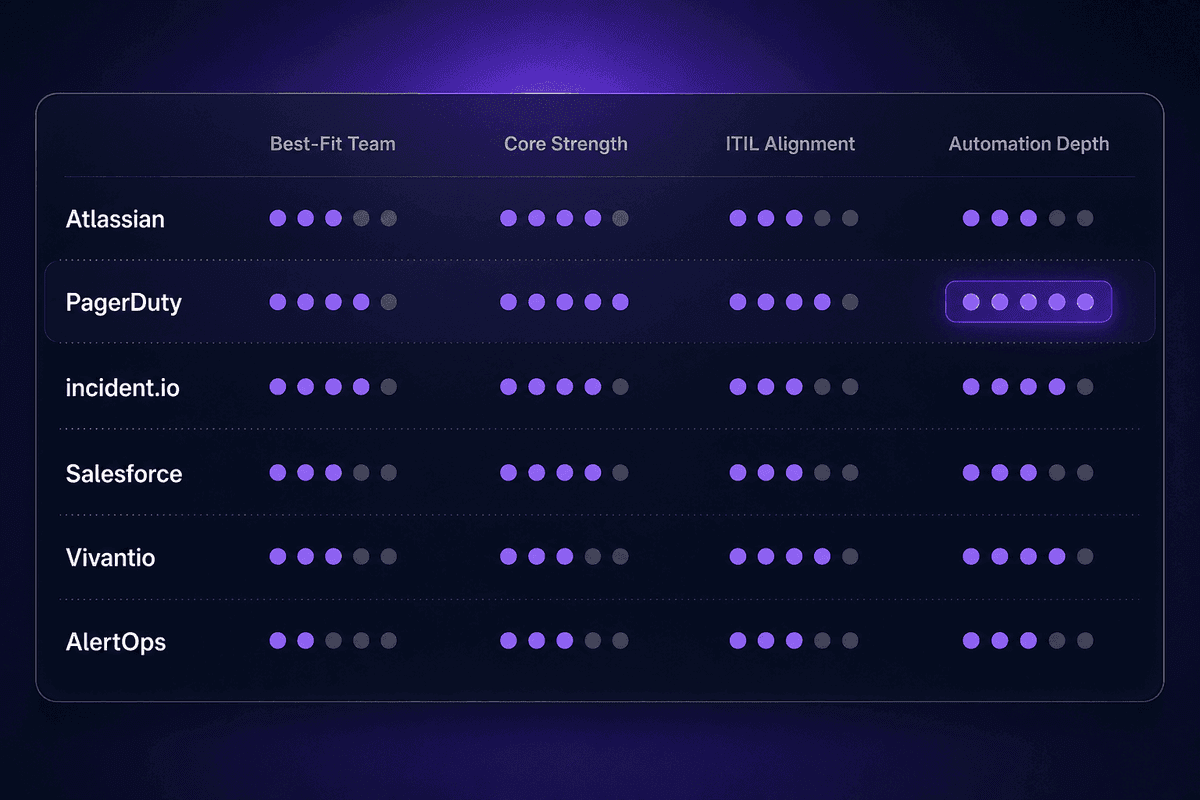1200x800 pixels.
Task: Click AlertOps' Best-Fit Team dot rating
Action: (x=333, y=641)
